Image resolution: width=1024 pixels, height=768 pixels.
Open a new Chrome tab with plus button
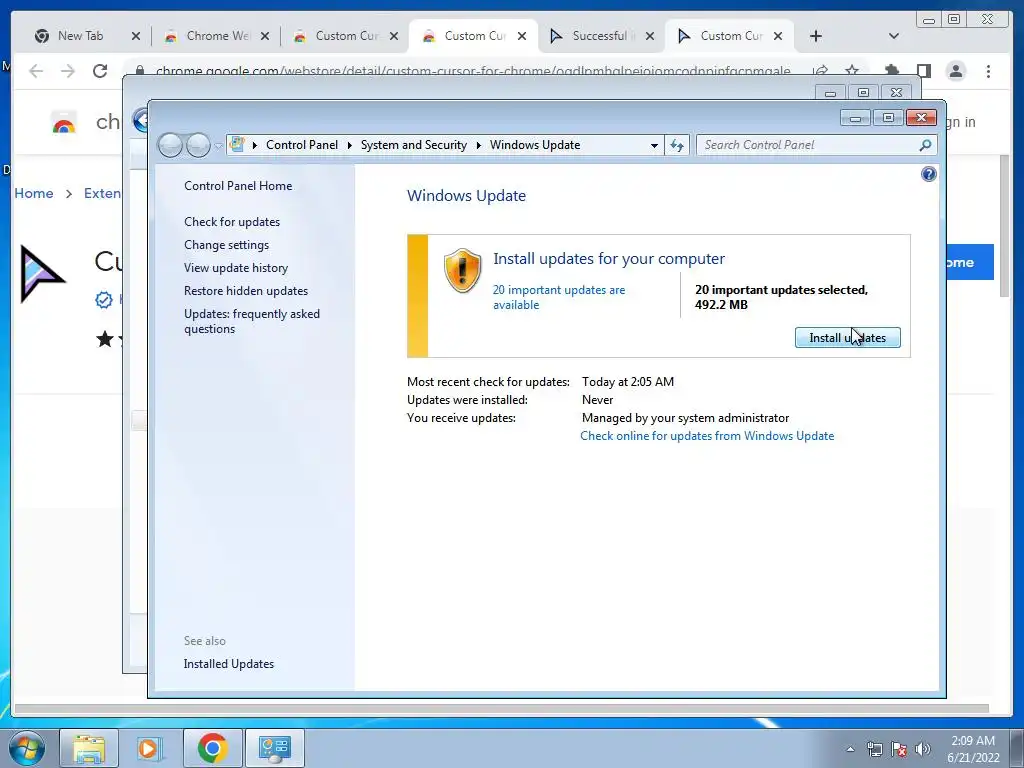[x=815, y=37]
